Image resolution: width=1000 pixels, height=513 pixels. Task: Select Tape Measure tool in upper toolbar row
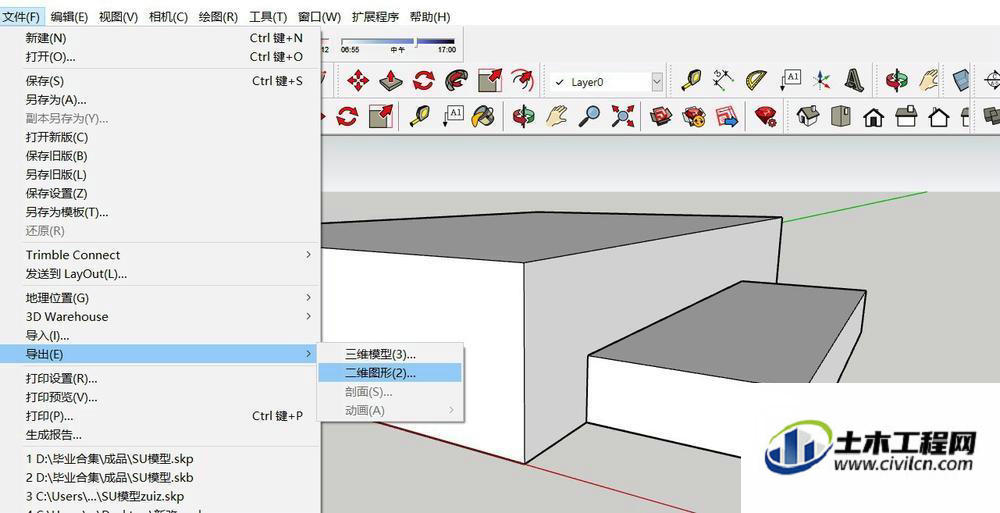tap(691, 80)
